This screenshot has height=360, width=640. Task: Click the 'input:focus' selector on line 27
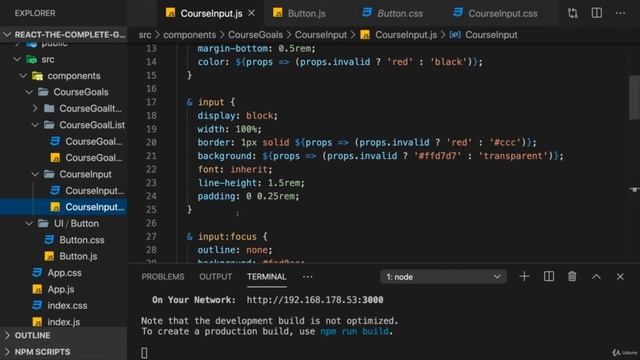point(227,237)
